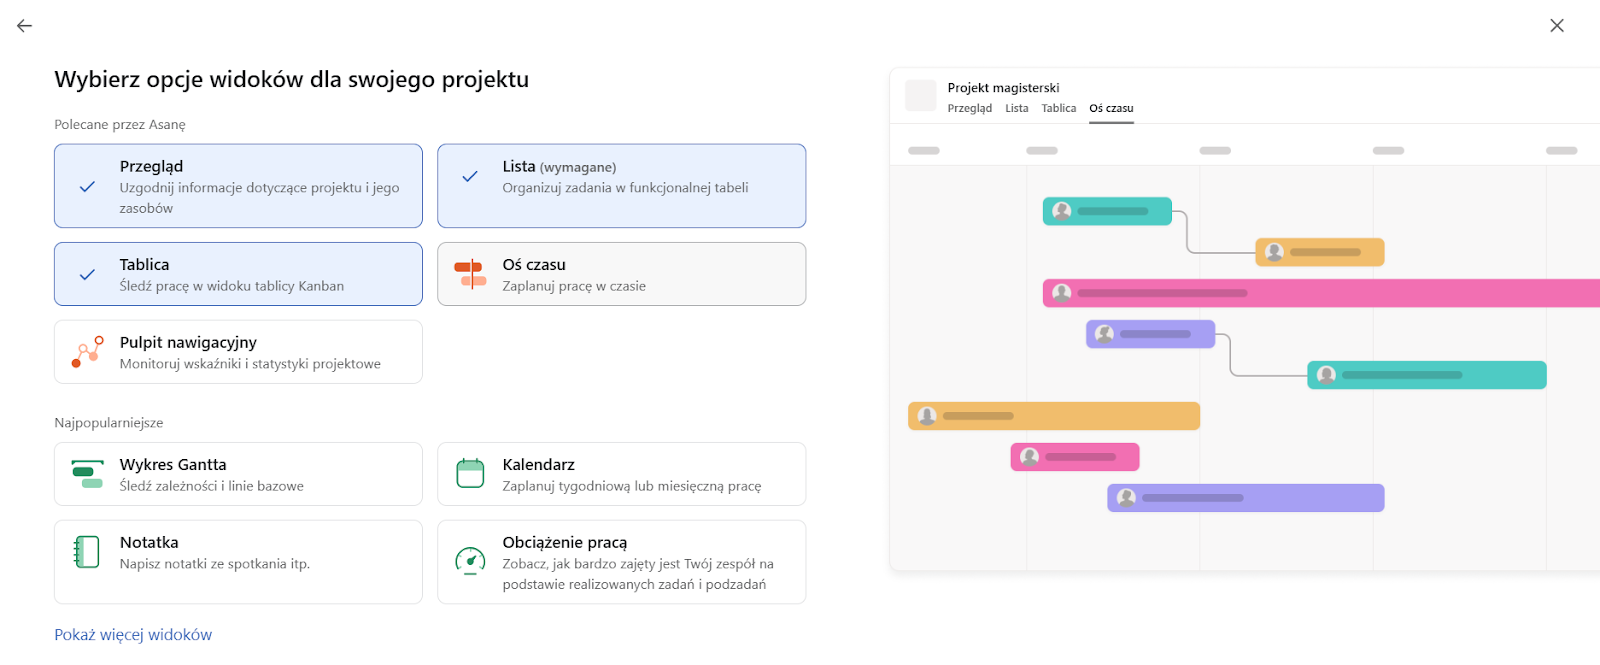Go back using the left arrow
Screen dimensions: 1600x665
[x=25, y=26]
